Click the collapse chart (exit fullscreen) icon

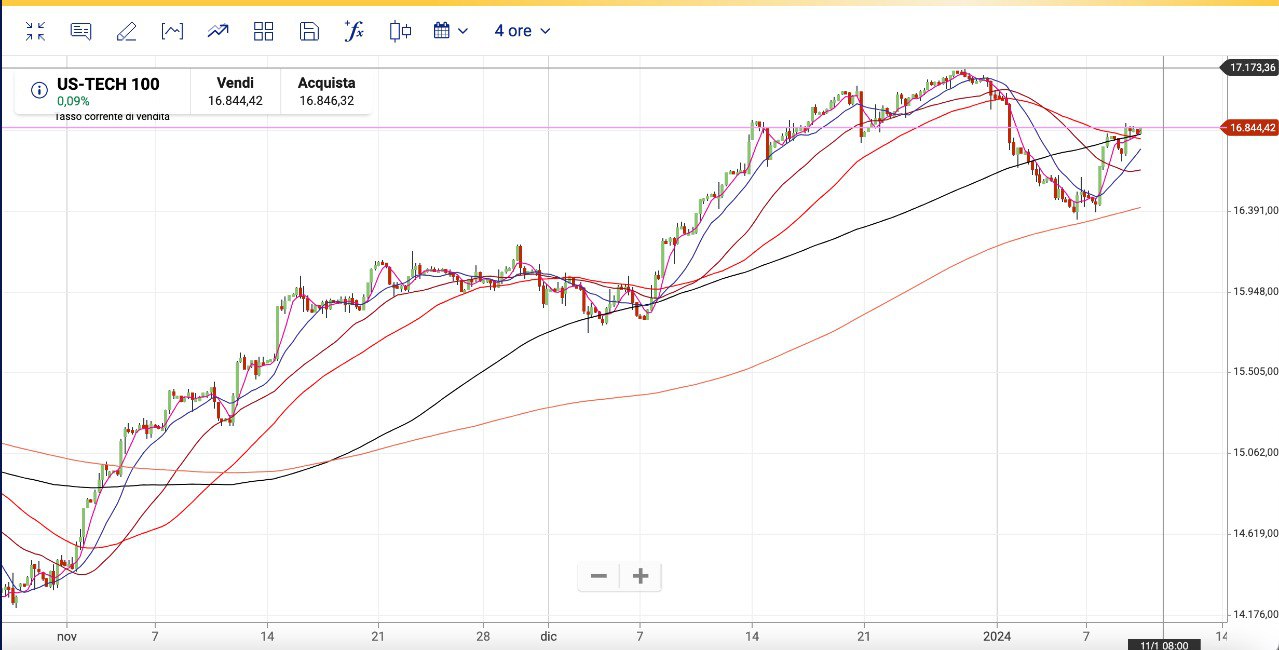(36, 31)
